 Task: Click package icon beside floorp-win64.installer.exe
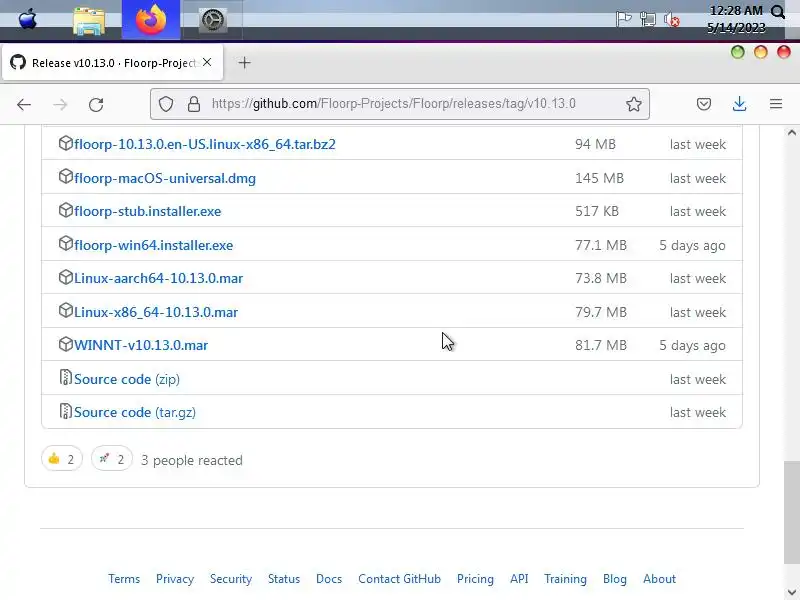(x=65, y=243)
